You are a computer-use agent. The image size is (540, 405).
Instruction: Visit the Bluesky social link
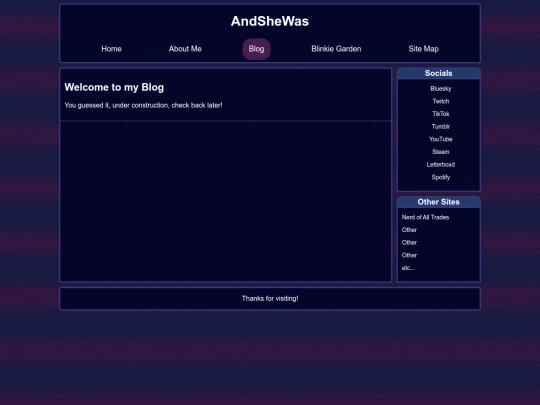440,89
